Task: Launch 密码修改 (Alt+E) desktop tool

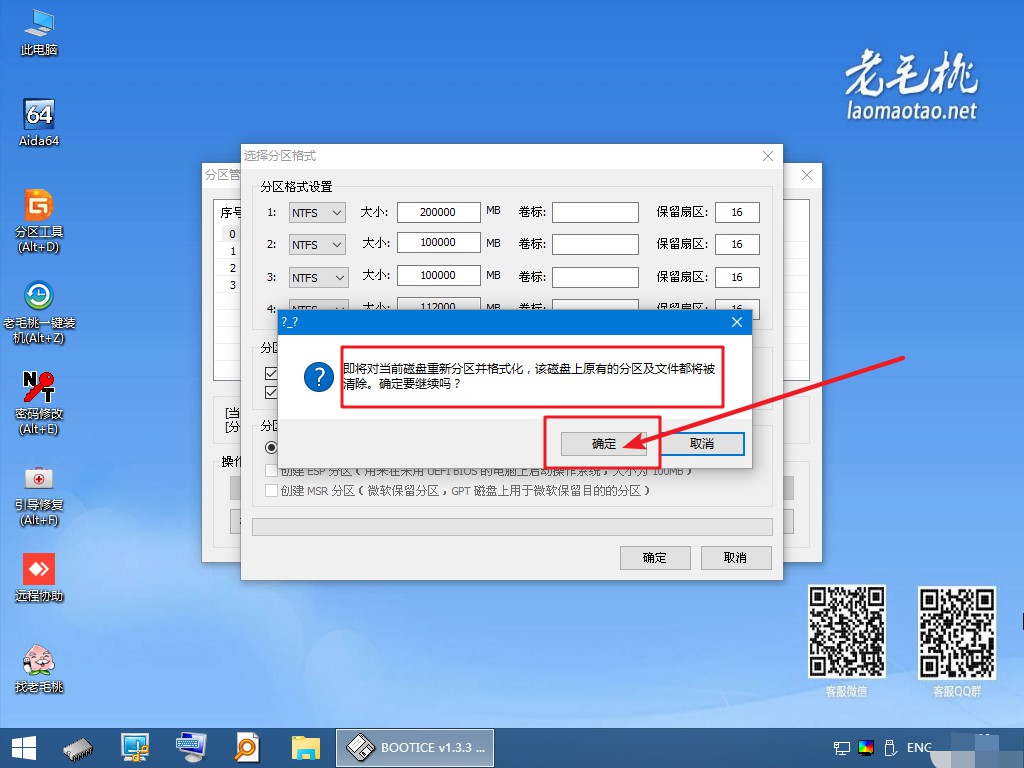Action: coord(39,403)
